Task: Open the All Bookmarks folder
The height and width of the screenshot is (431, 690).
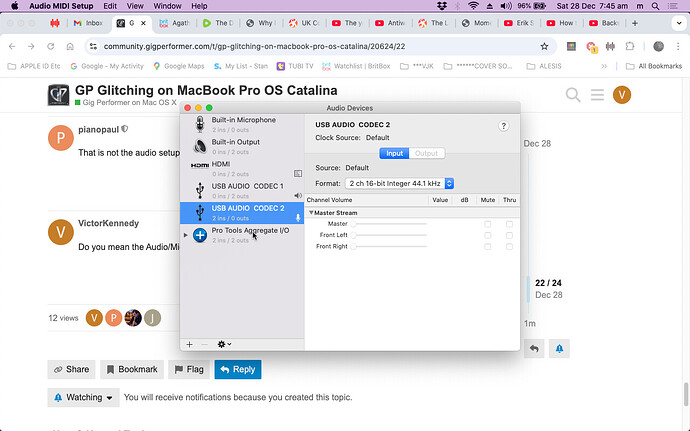Action: coord(654,66)
